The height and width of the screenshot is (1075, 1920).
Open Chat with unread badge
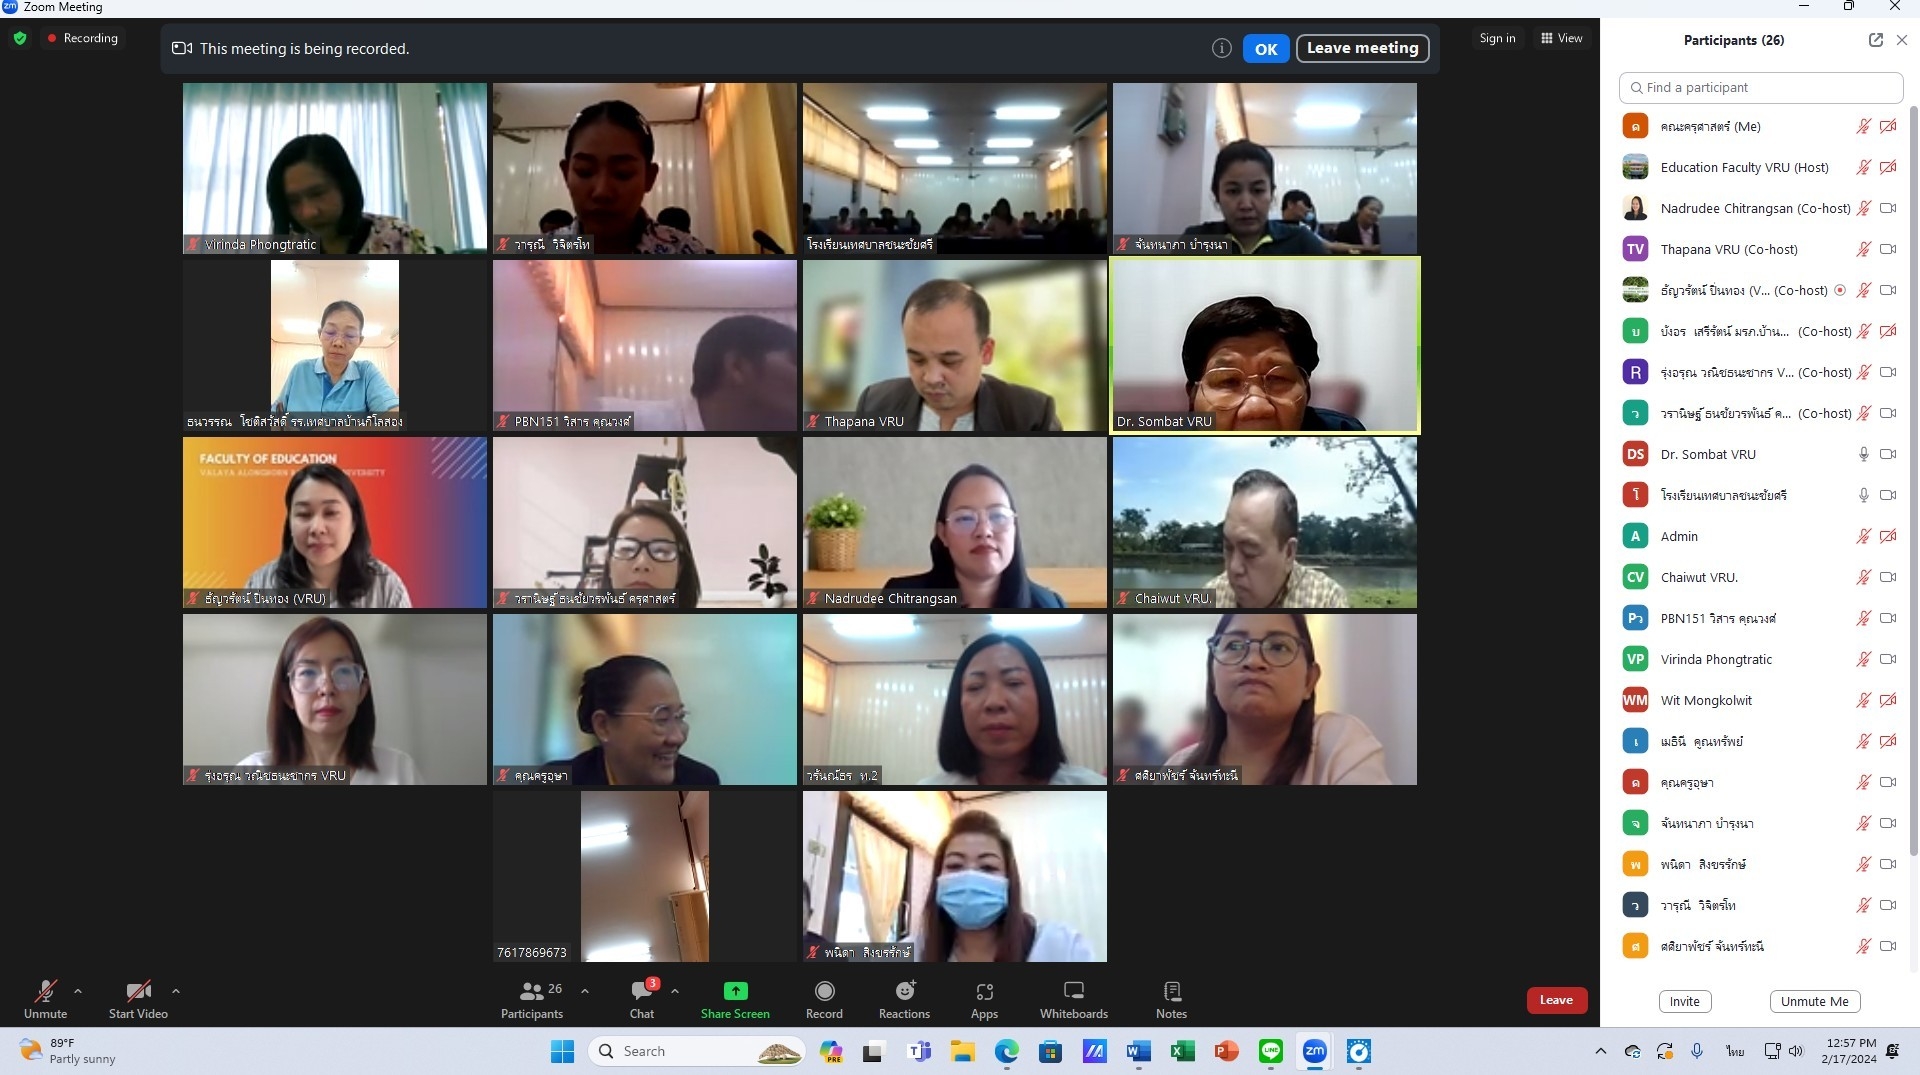642,991
